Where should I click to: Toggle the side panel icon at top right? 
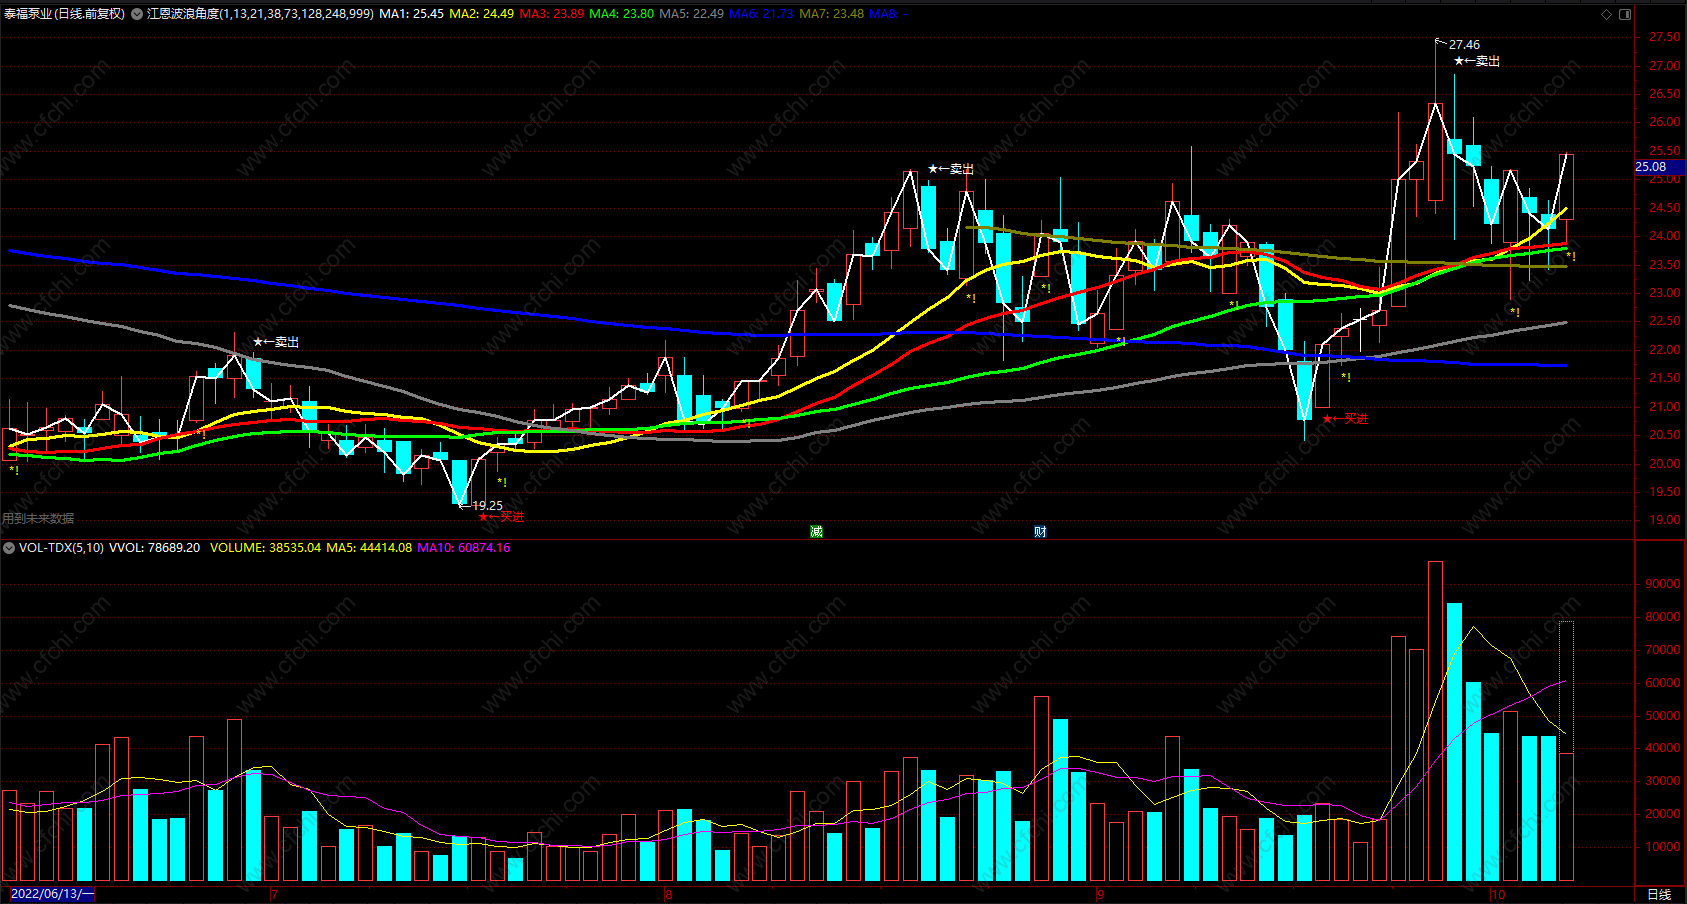[x=1625, y=14]
